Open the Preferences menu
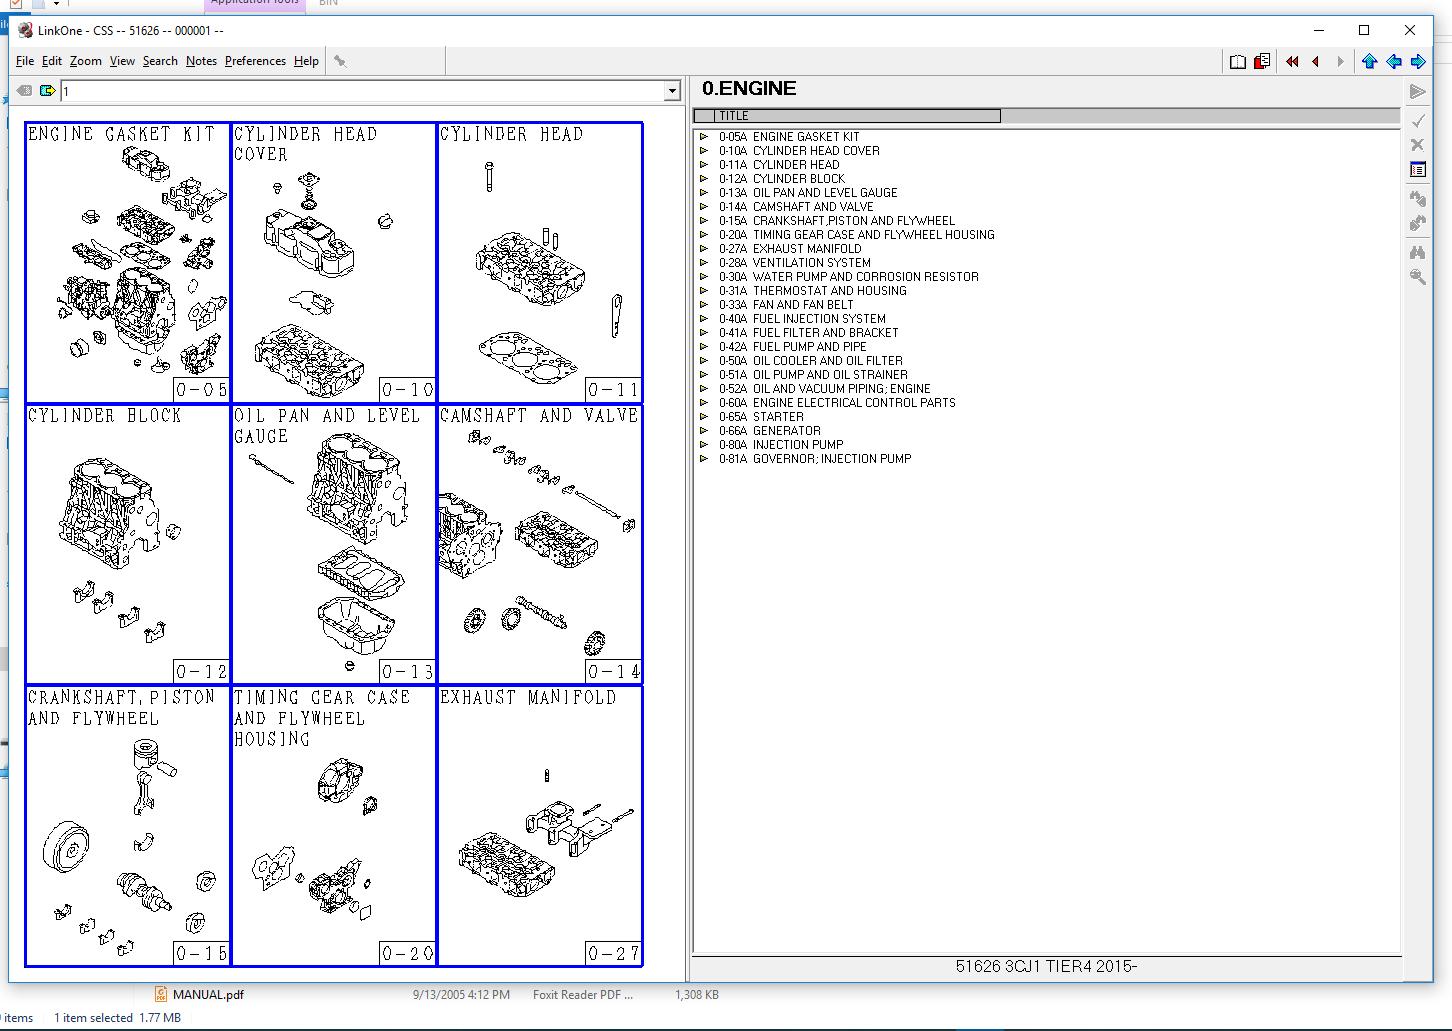Screen dimensions: 1452x1031 coord(255,61)
